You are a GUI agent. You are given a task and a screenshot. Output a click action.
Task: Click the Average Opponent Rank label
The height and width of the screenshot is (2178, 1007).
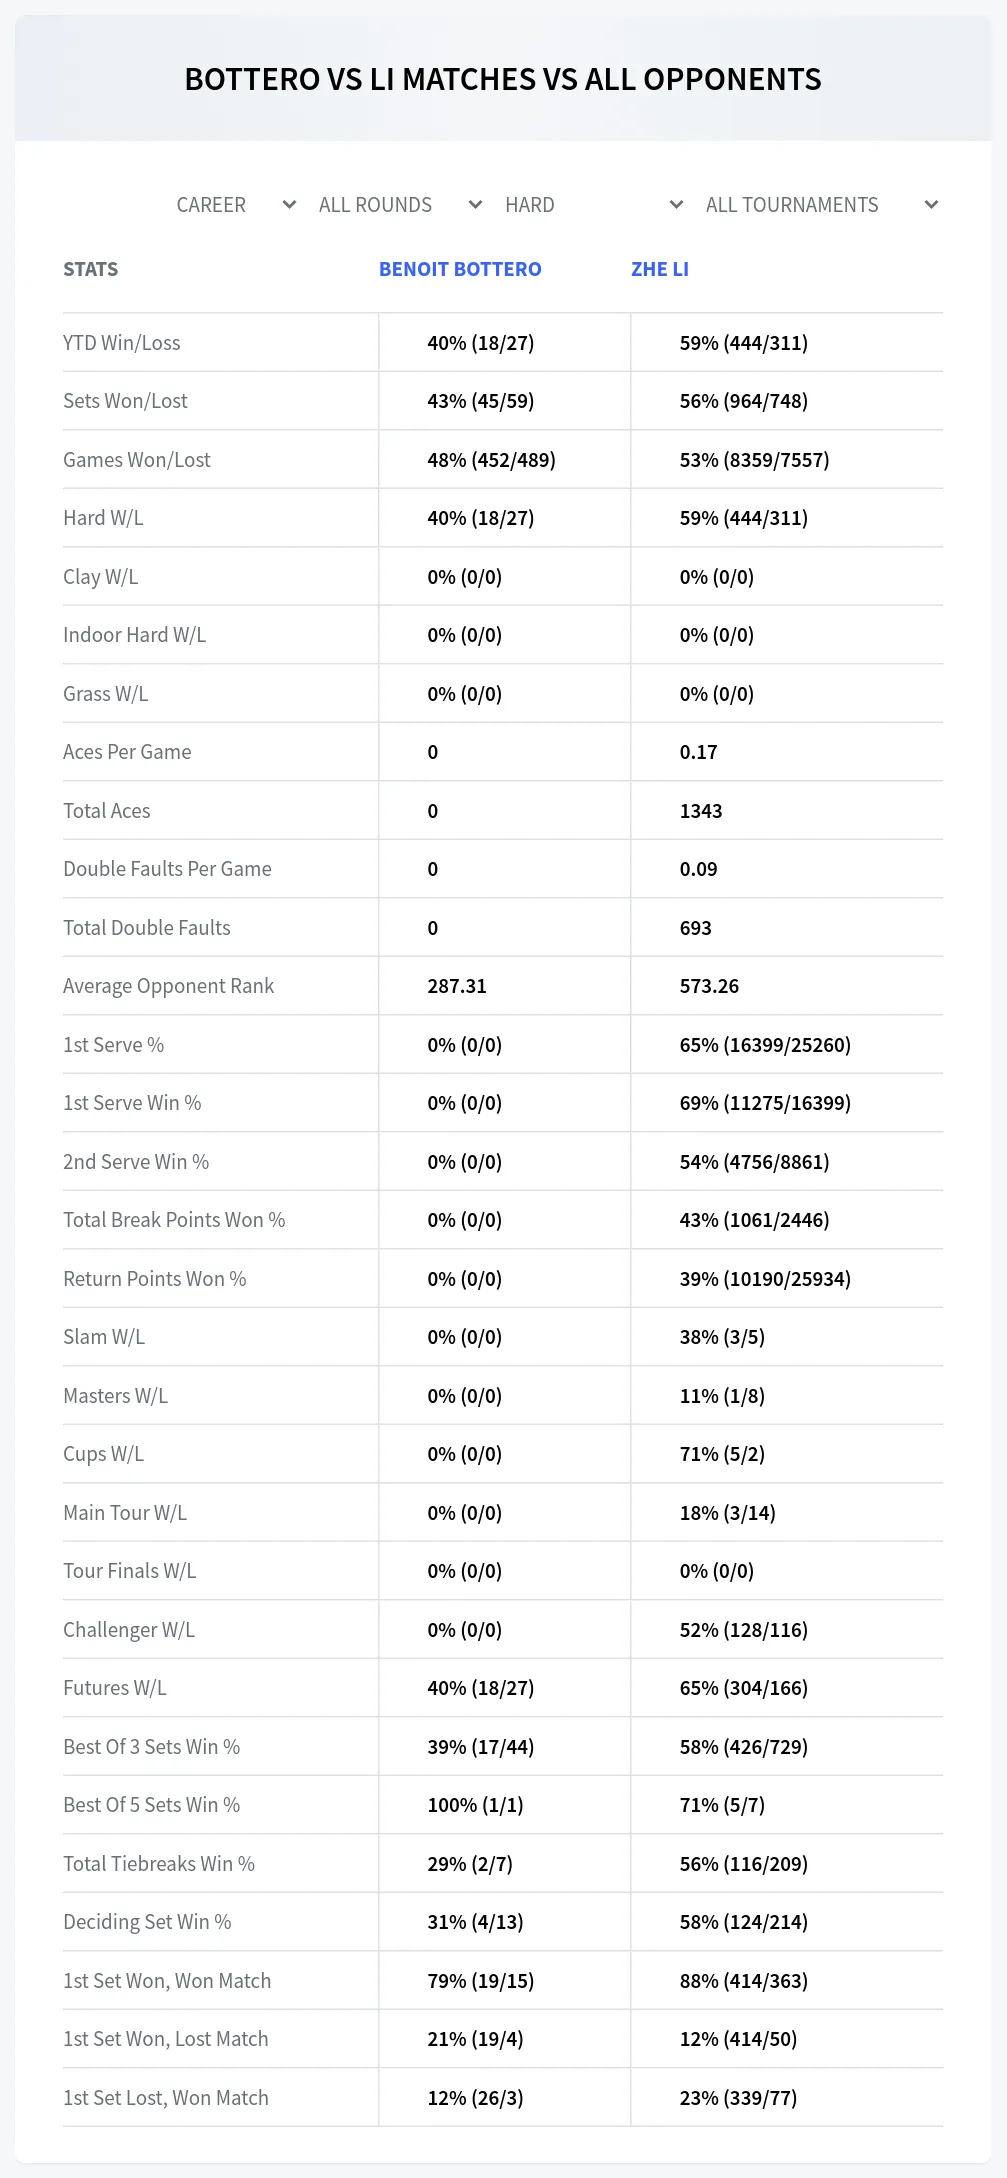coord(168,986)
